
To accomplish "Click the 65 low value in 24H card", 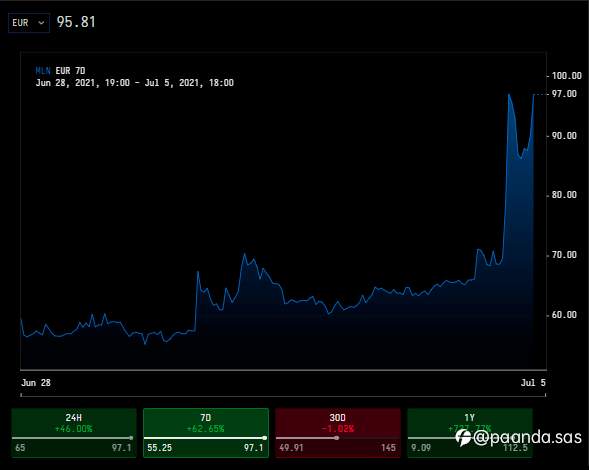I will coord(20,448).
